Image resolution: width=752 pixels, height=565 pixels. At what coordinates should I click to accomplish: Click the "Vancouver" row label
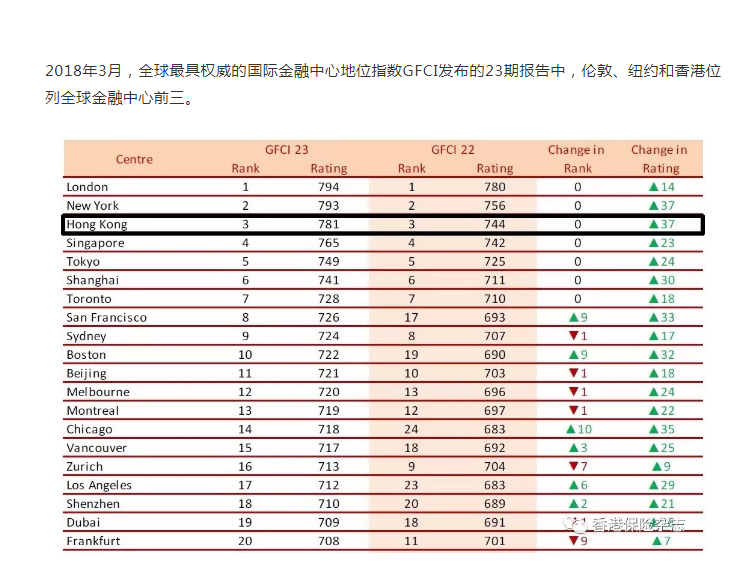pyautogui.click(x=96, y=448)
